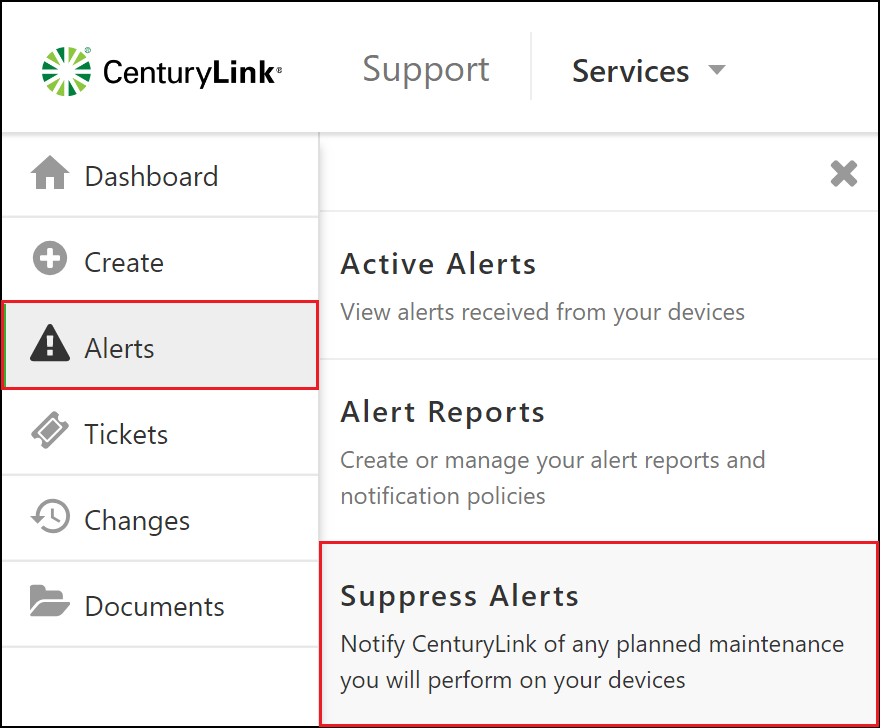Click the Alerts warning triangle icon

pyautogui.click(x=50, y=343)
